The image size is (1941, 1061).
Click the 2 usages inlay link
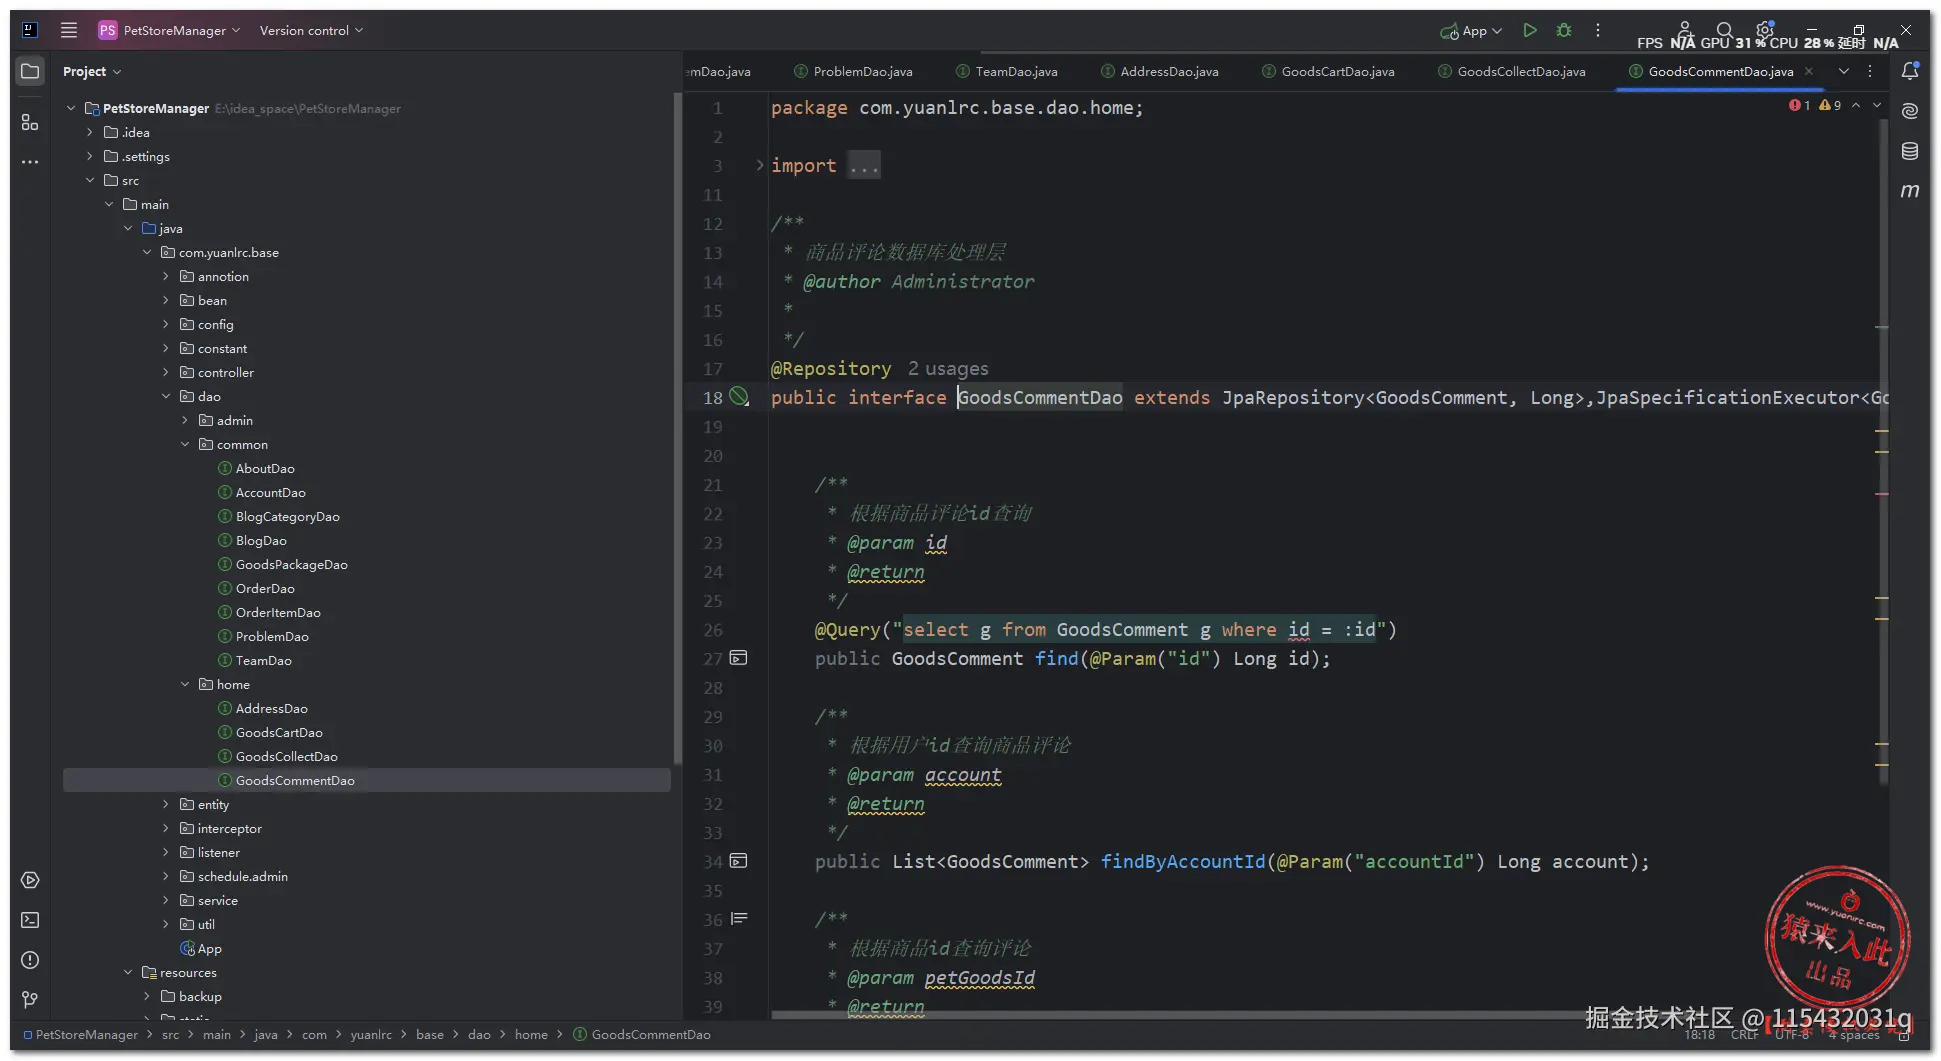point(948,368)
